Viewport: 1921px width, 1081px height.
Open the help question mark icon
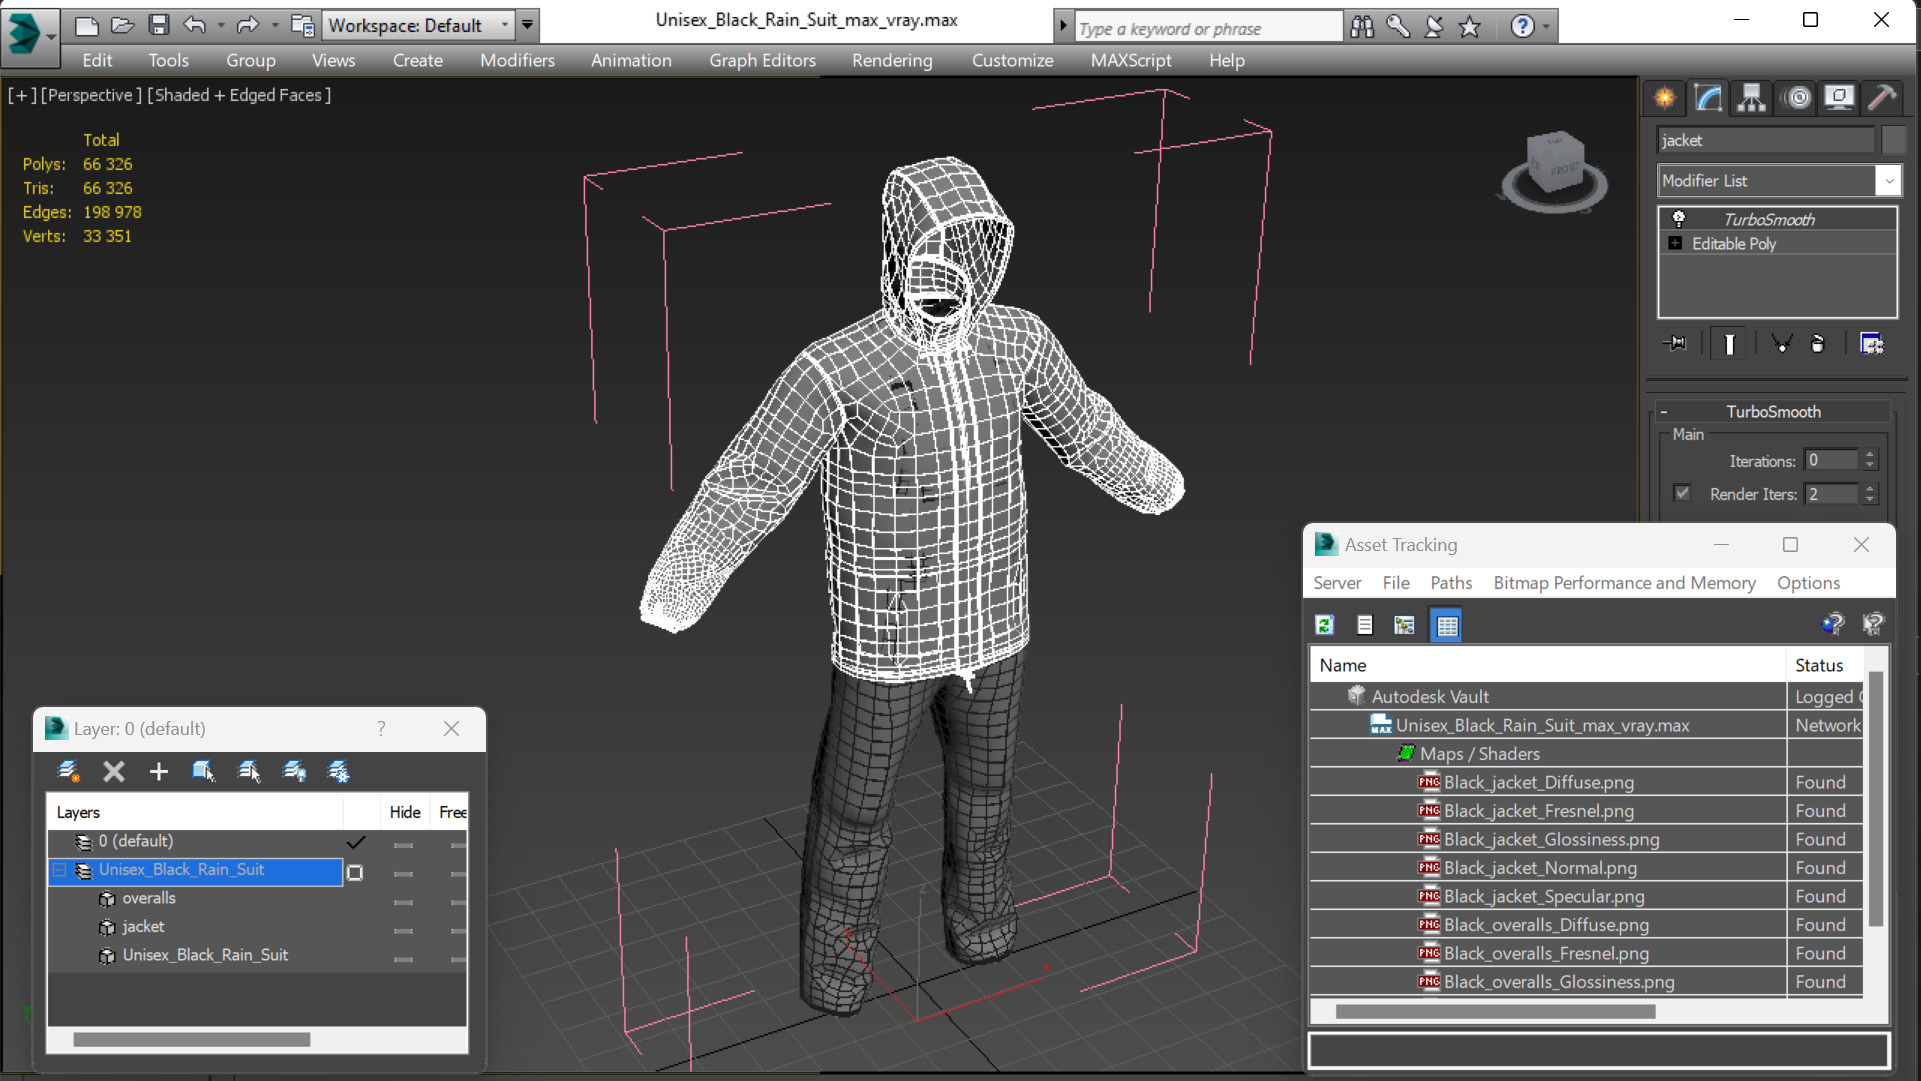(x=1522, y=27)
